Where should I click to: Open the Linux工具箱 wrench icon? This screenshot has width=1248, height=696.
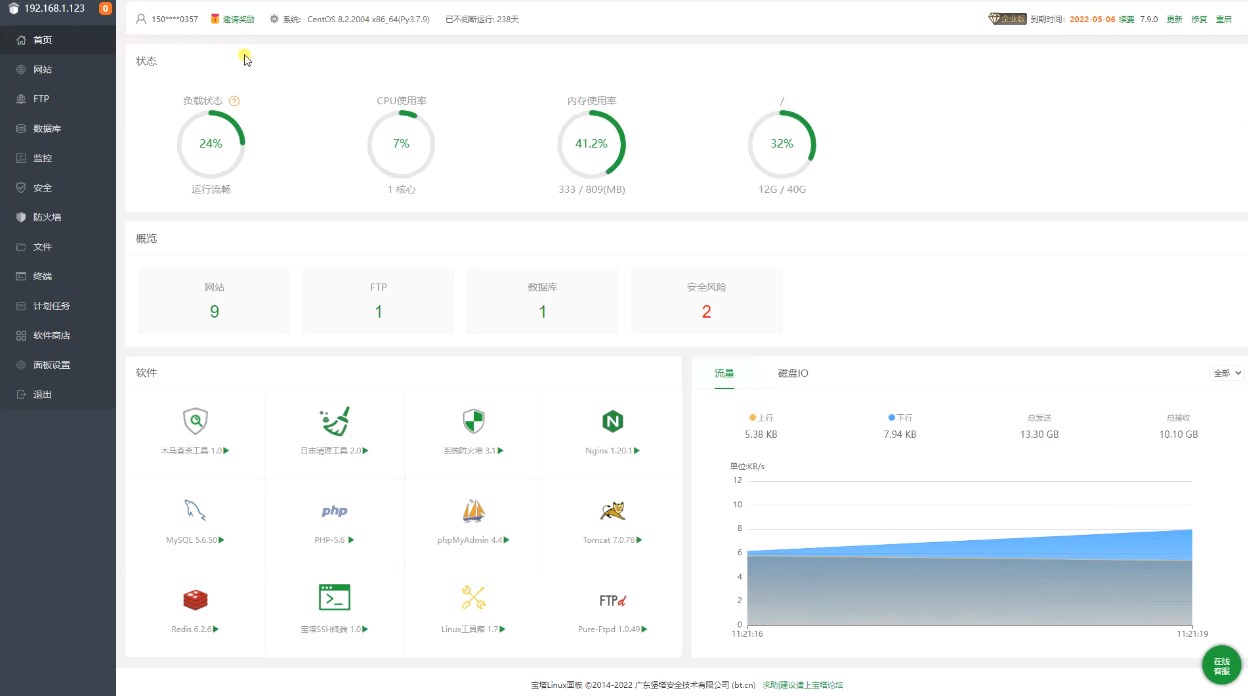click(474, 598)
